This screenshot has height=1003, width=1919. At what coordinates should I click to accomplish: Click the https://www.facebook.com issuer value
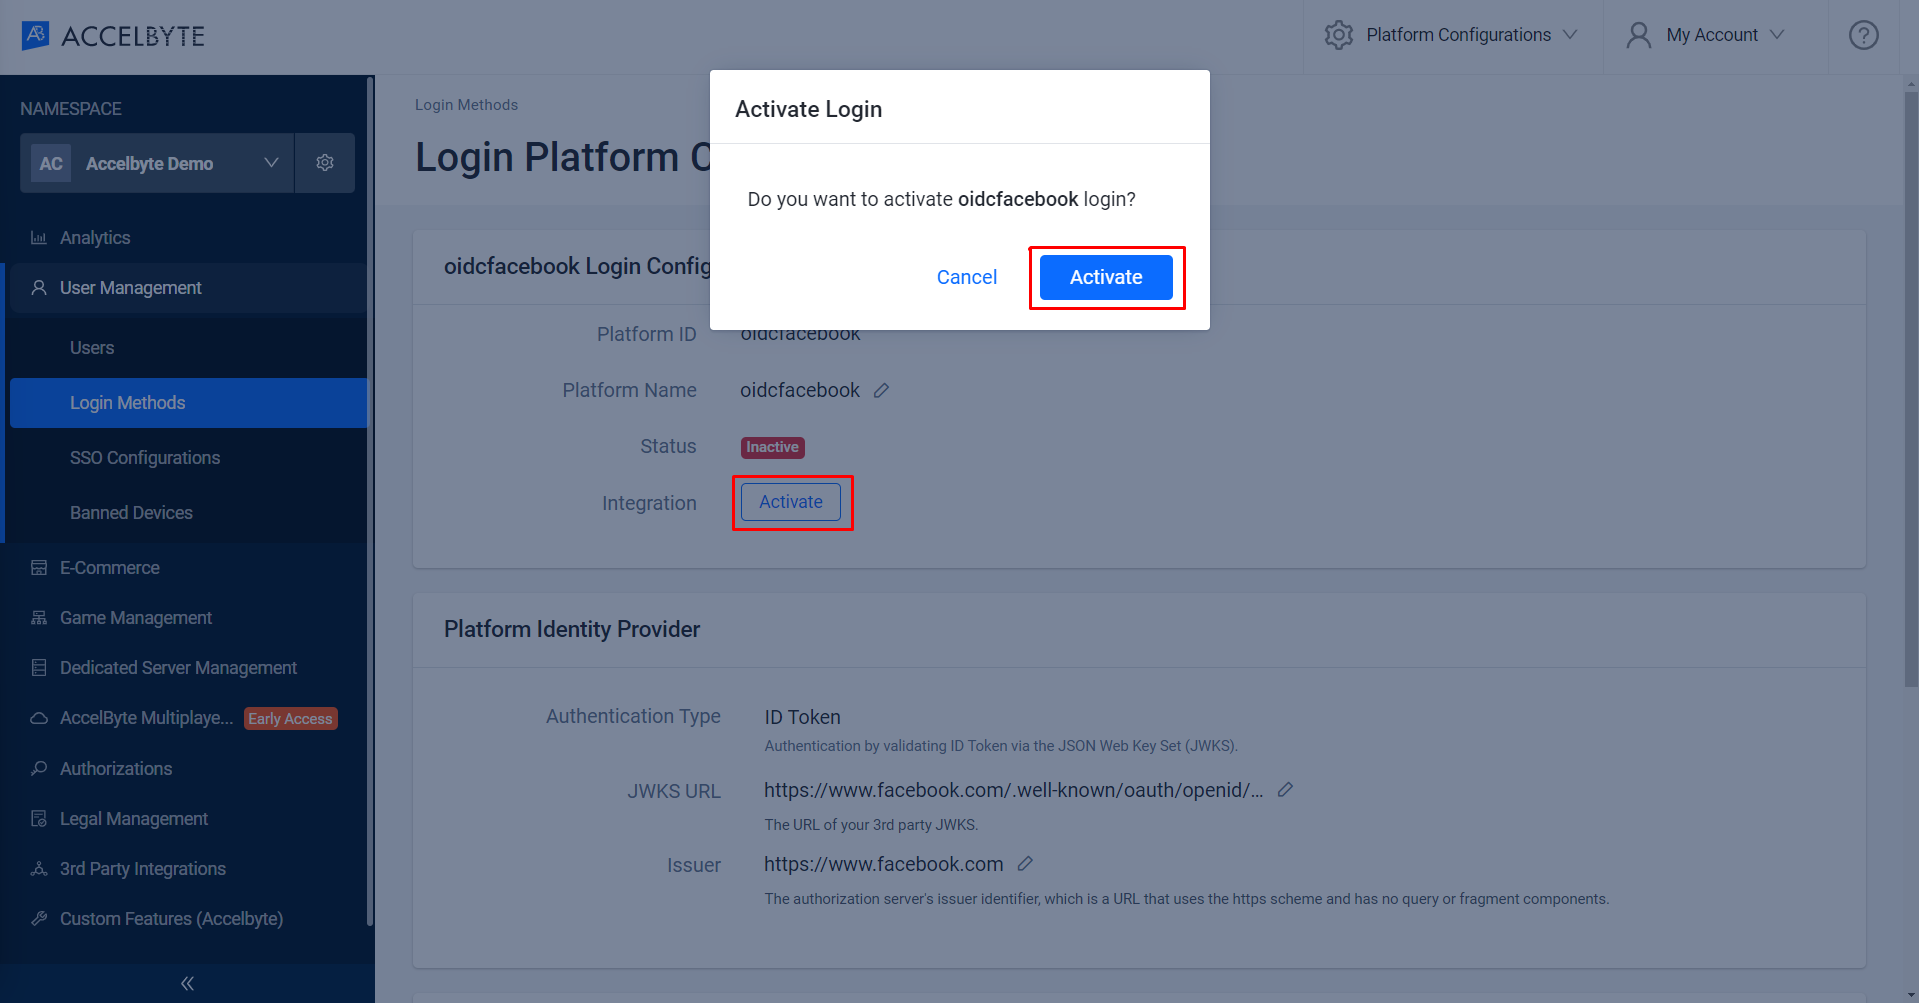[x=884, y=864]
